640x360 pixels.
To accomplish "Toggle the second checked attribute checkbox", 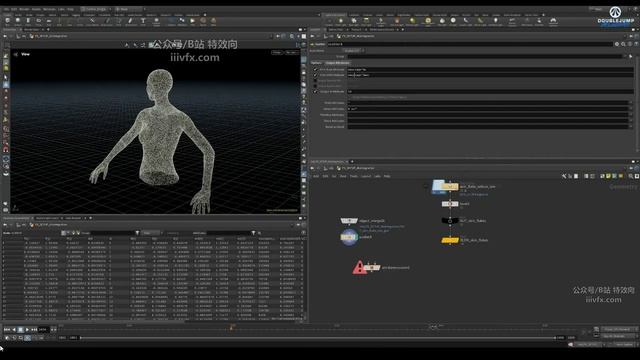I will pos(315,75).
